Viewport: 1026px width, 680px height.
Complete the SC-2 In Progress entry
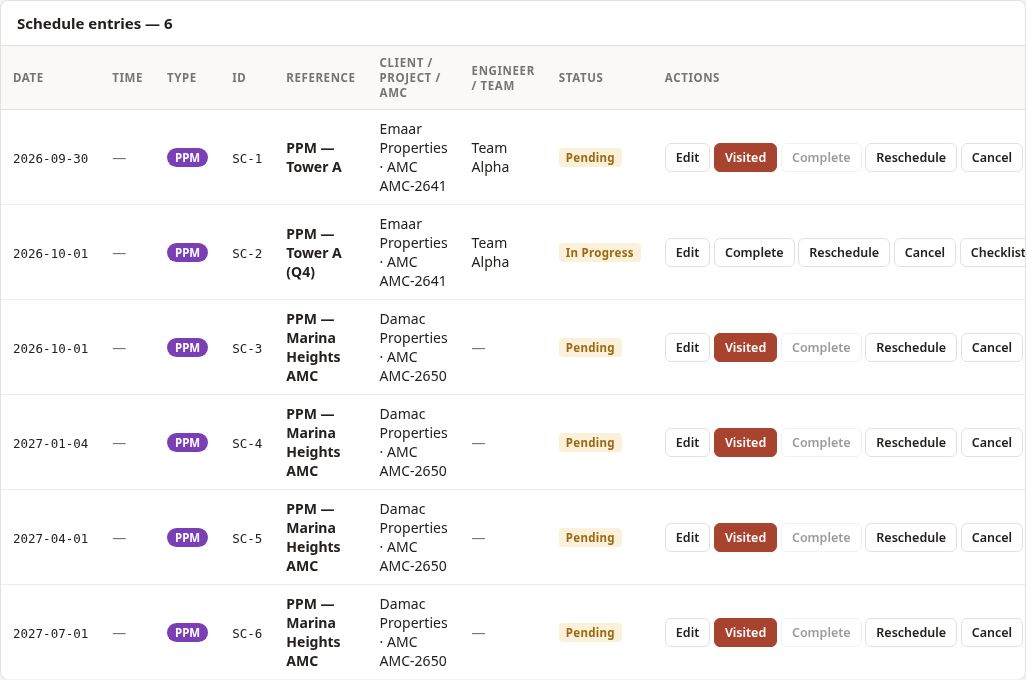pos(754,253)
